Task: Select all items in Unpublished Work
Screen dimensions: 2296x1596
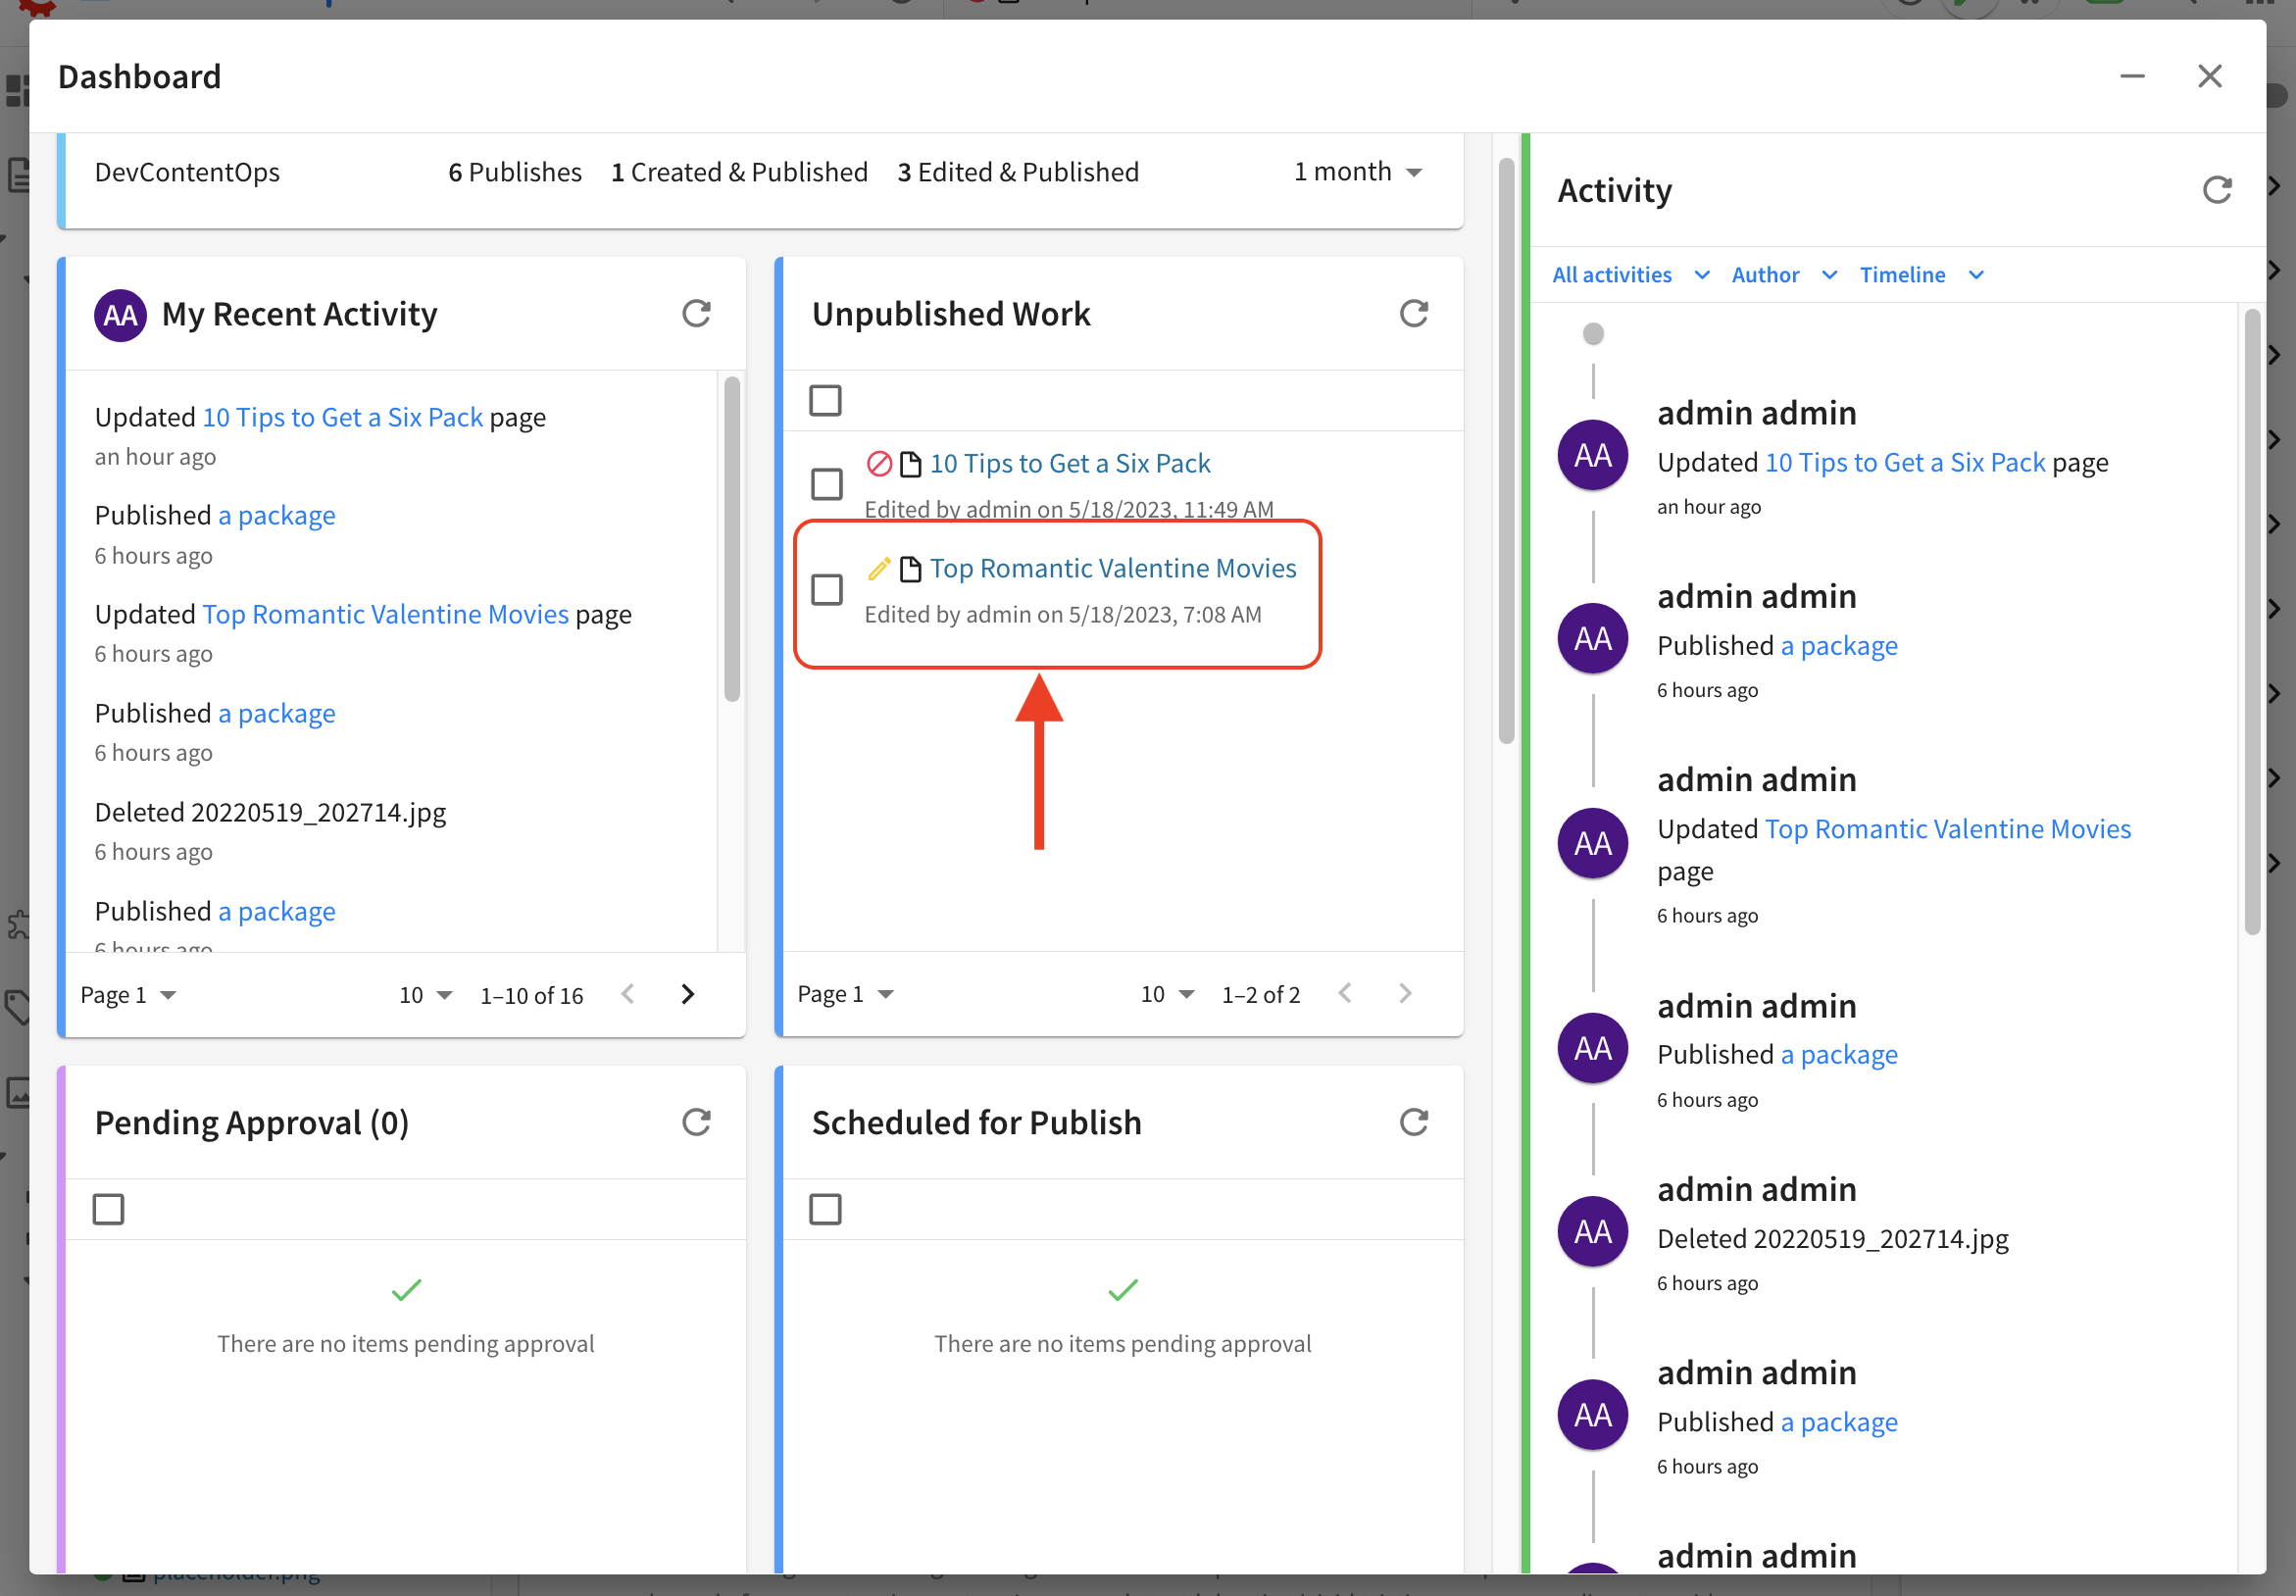Action: (x=825, y=400)
